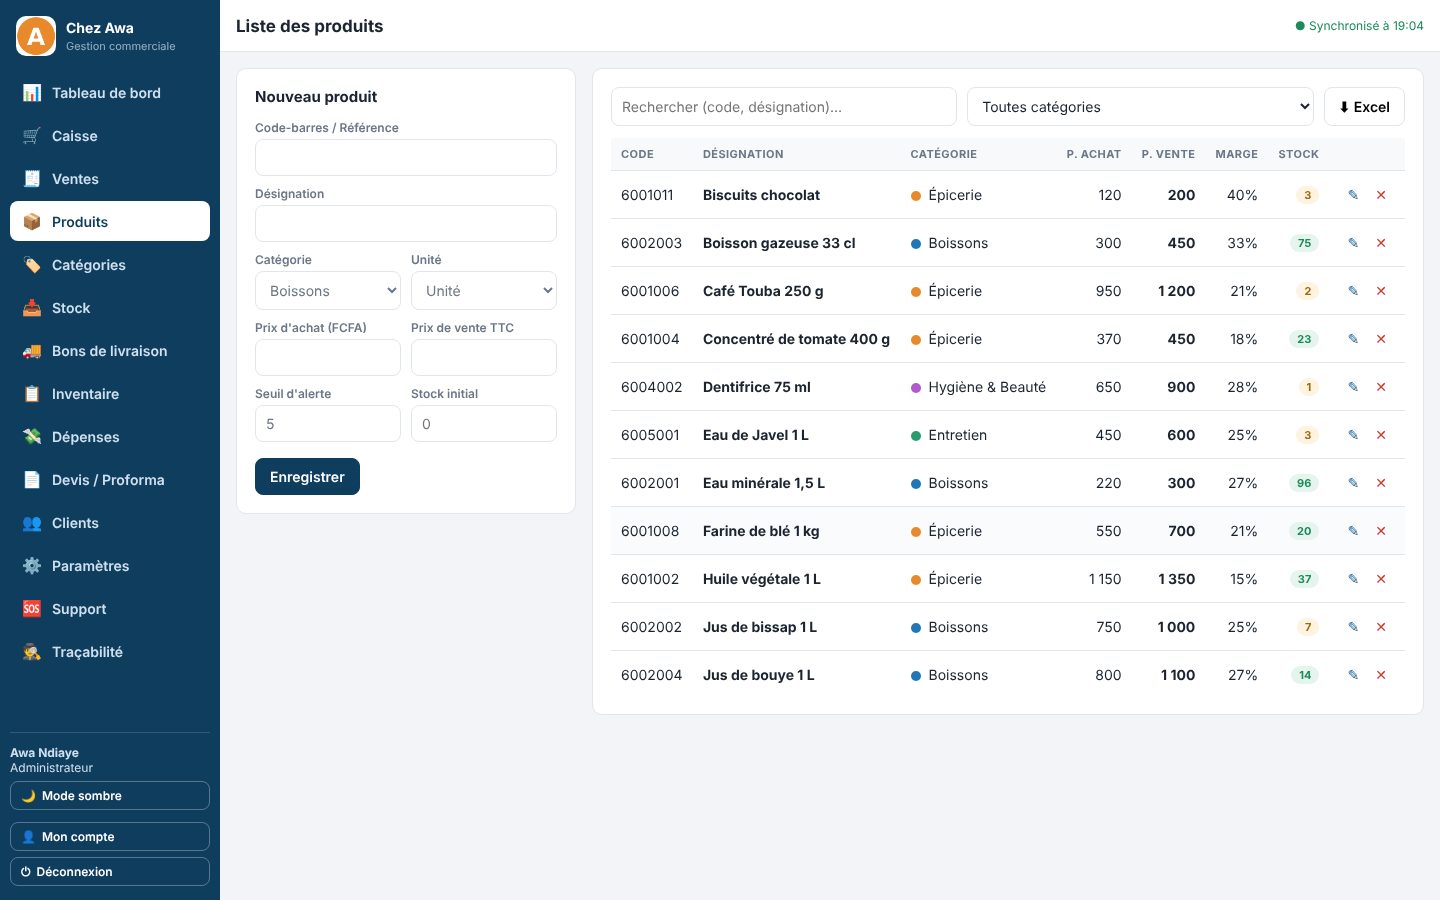This screenshot has width=1440, height=900.
Task: Click the product search field
Action: (784, 107)
